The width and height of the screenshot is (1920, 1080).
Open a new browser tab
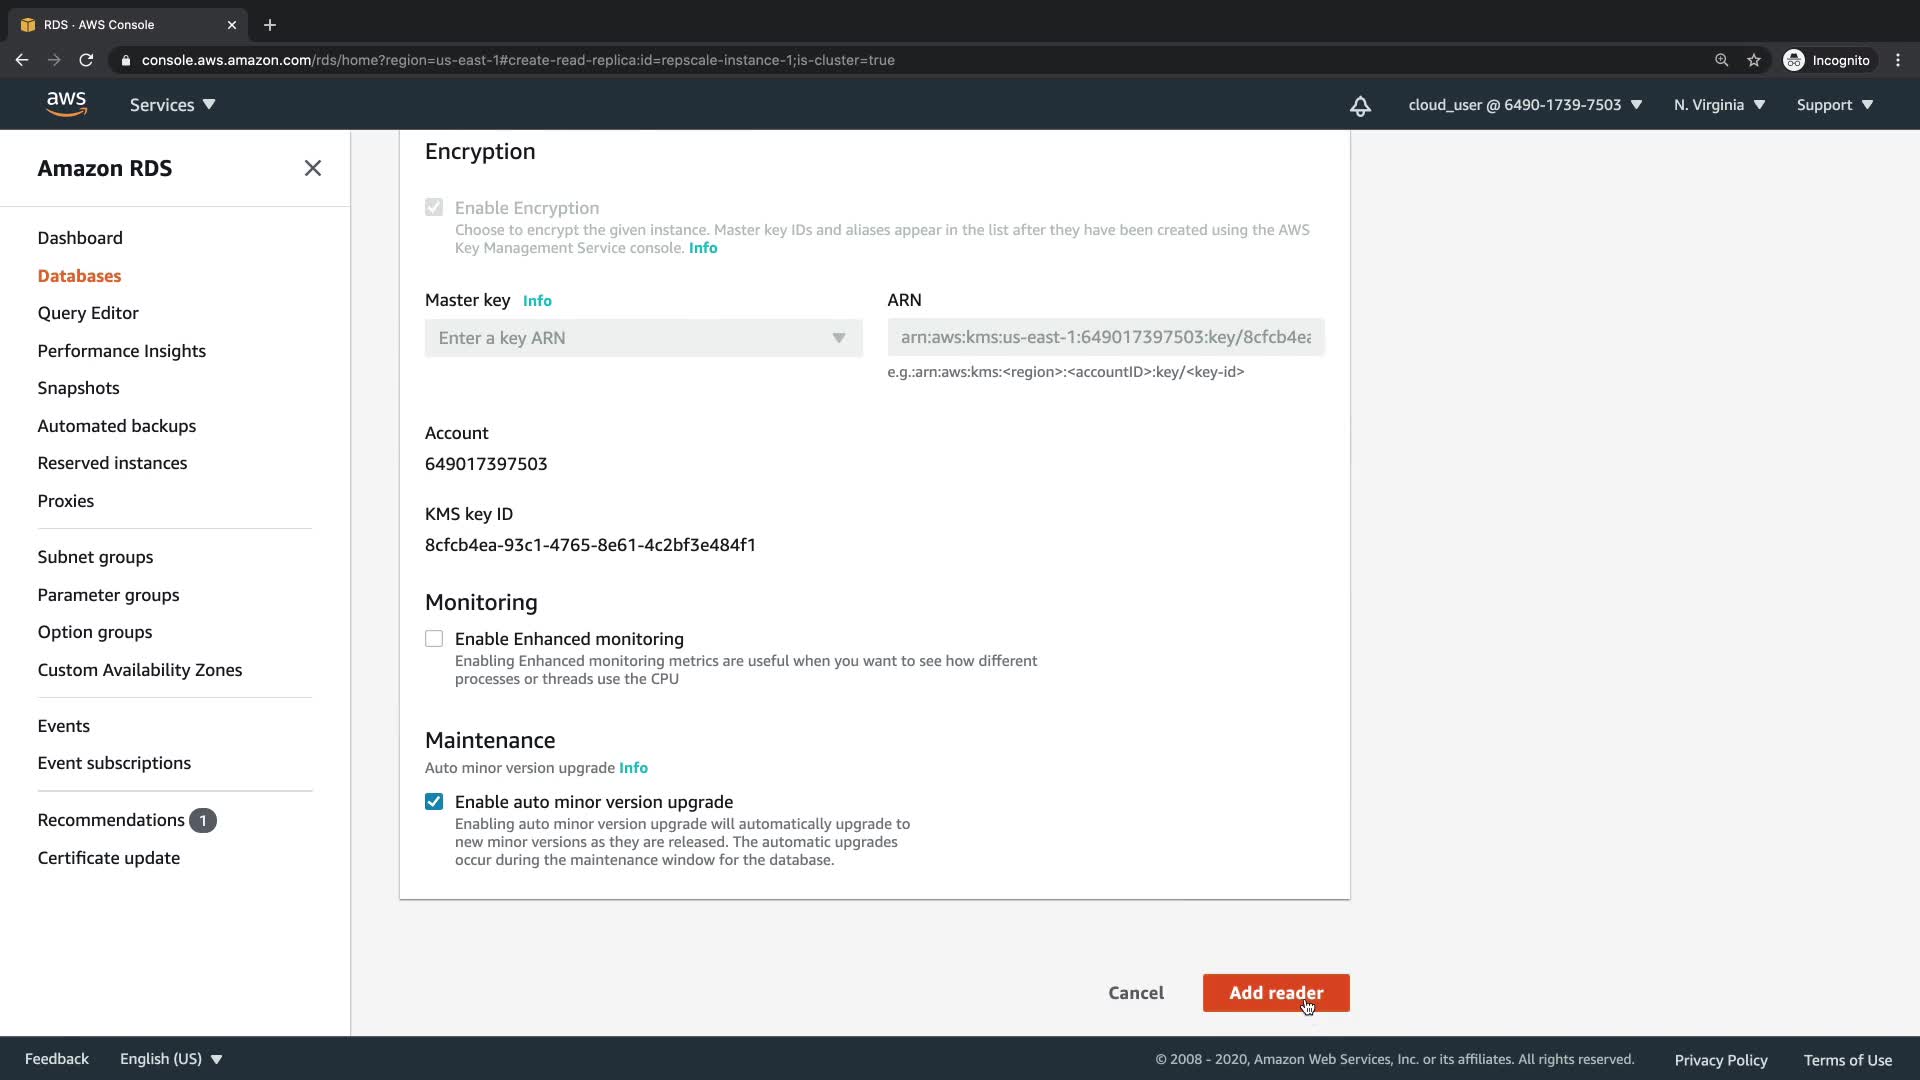270,25
